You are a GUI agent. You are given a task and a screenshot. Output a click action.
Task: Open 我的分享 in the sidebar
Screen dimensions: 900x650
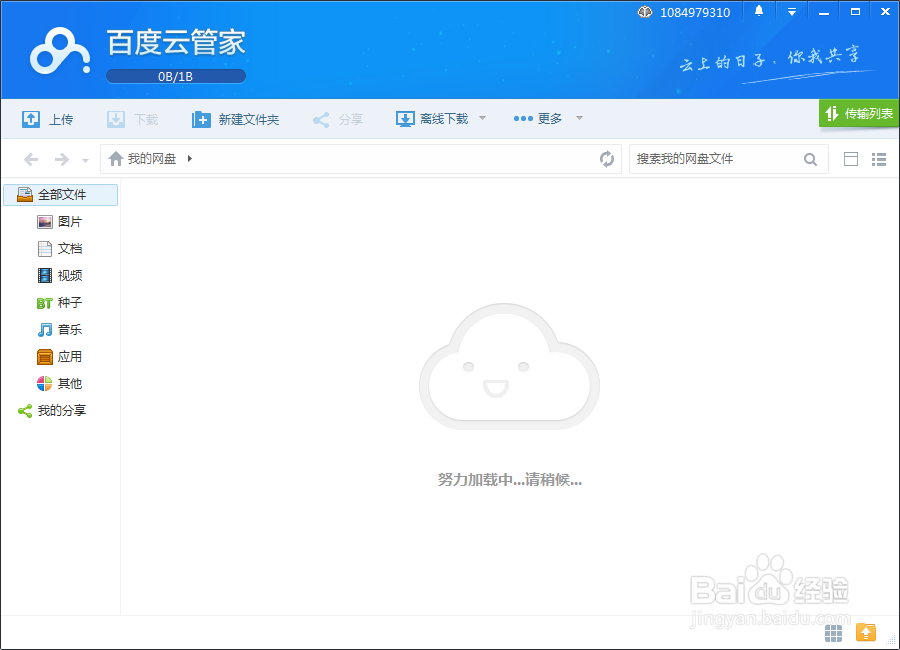(x=52, y=411)
